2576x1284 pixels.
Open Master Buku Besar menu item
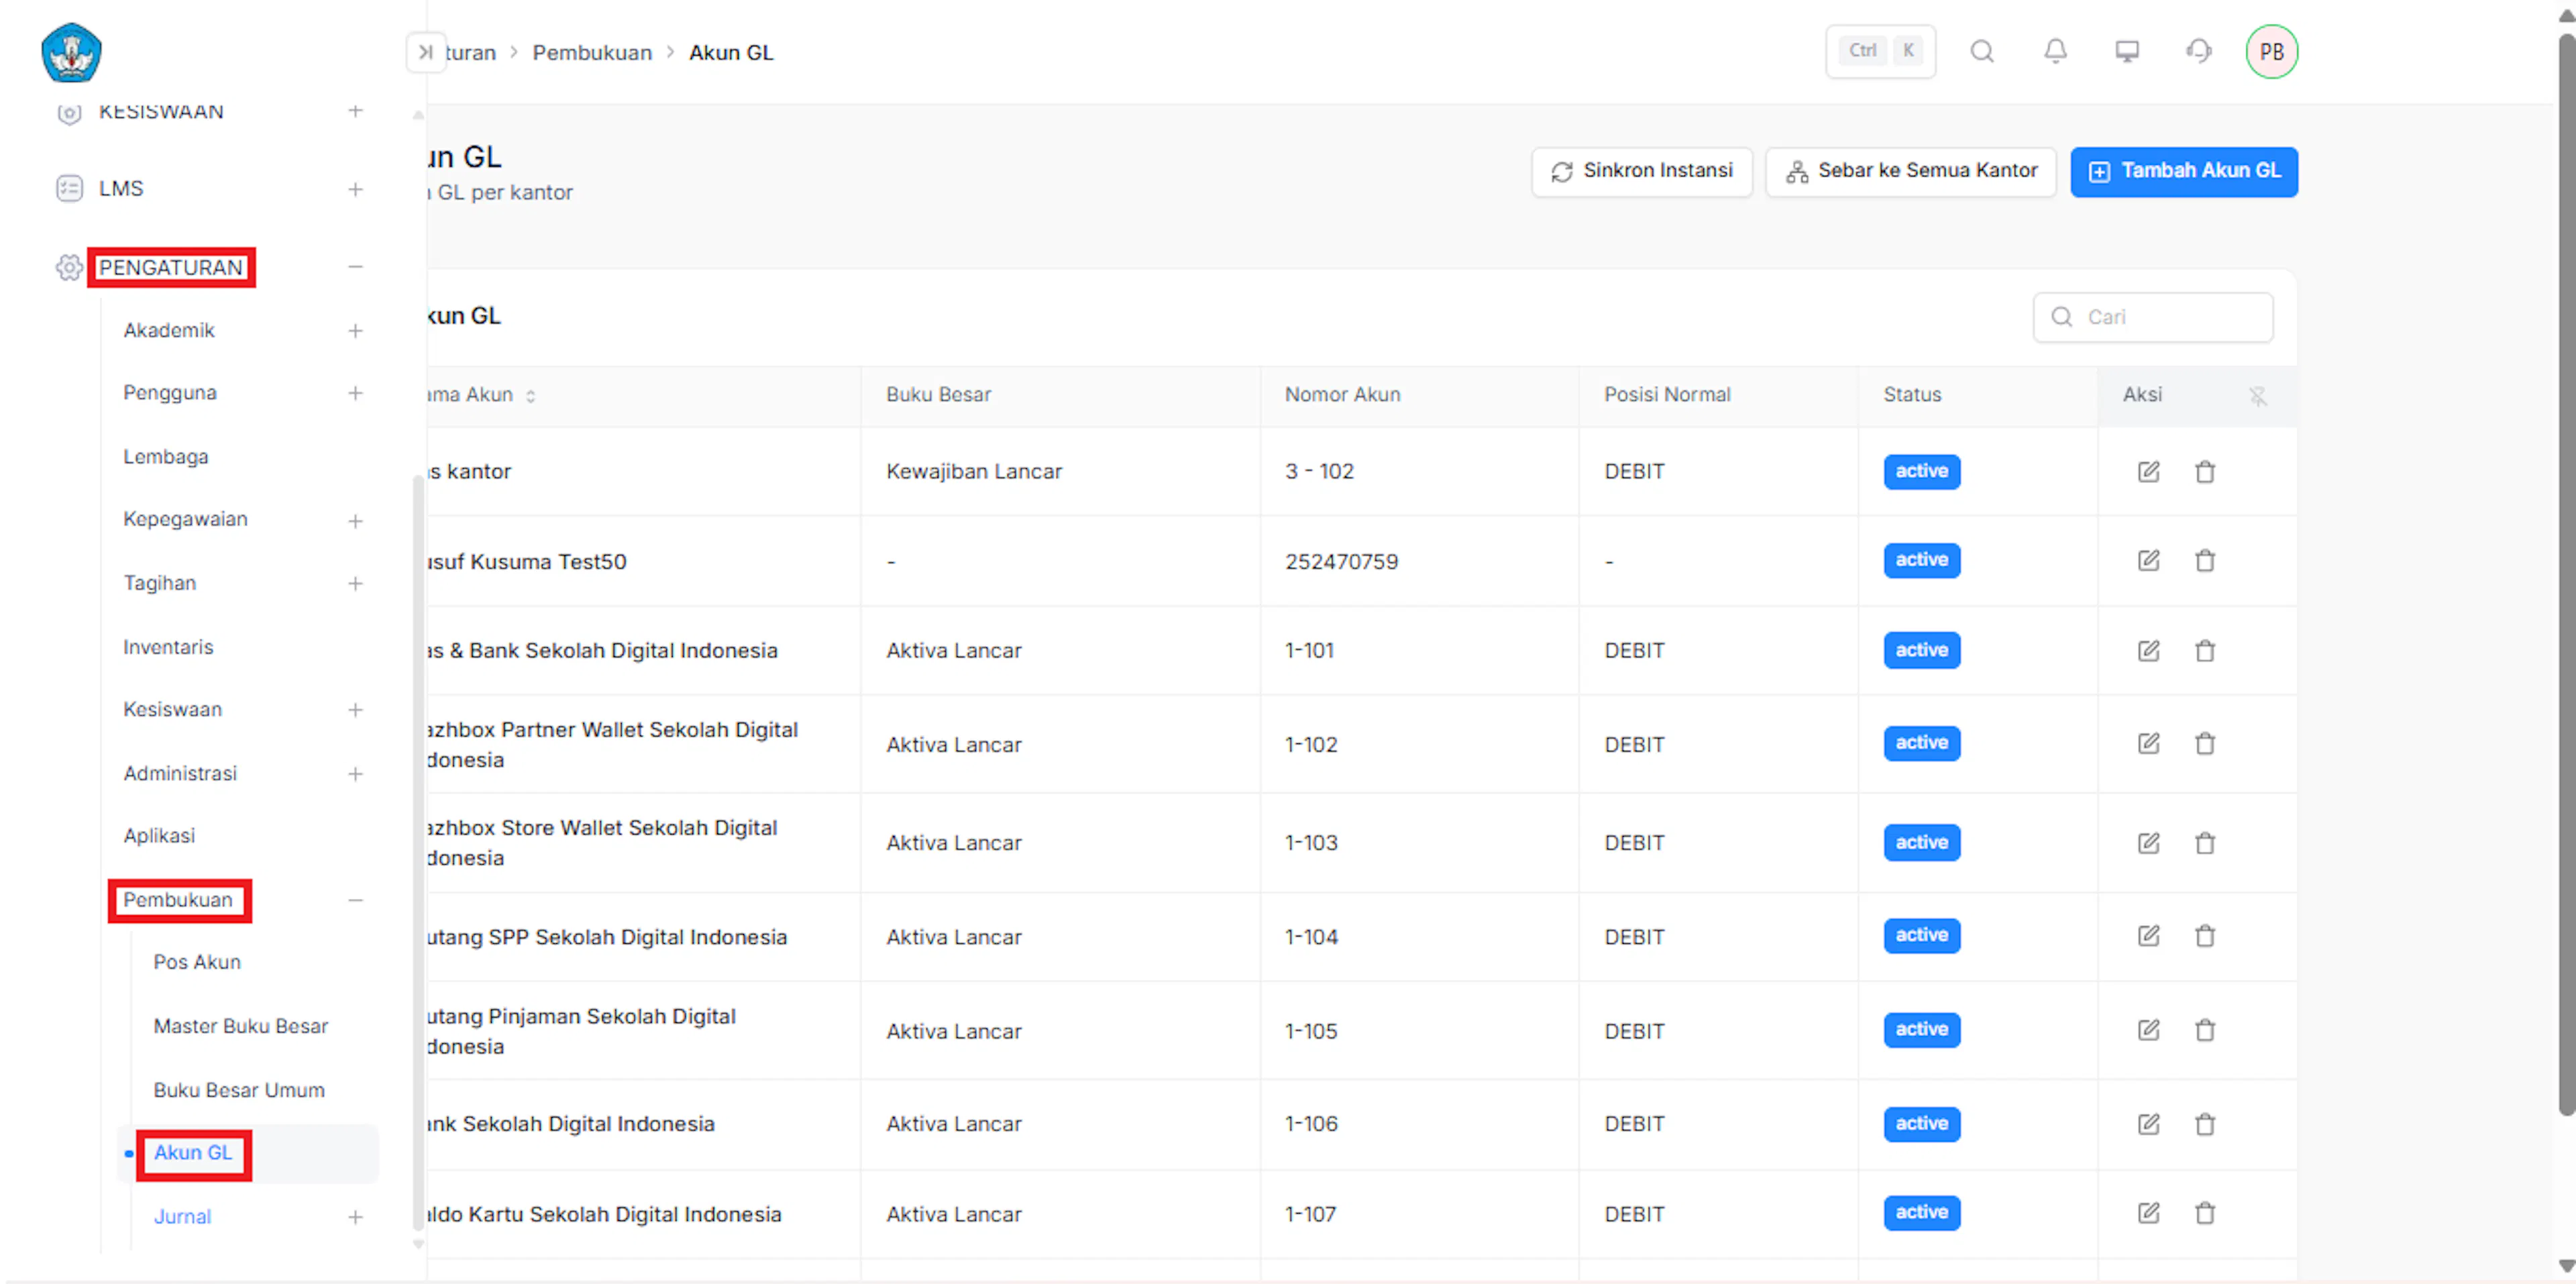[x=241, y=1026]
